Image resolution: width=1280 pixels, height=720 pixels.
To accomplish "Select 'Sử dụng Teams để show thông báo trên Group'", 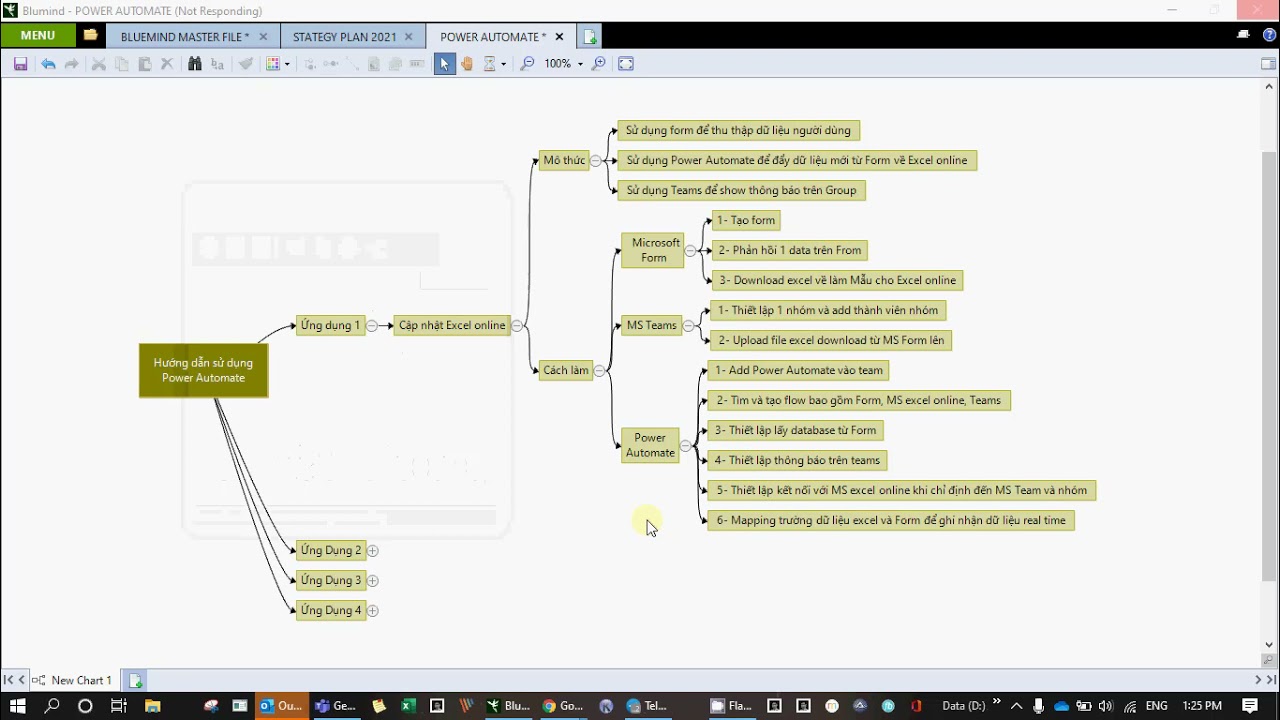I will pos(741,190).
